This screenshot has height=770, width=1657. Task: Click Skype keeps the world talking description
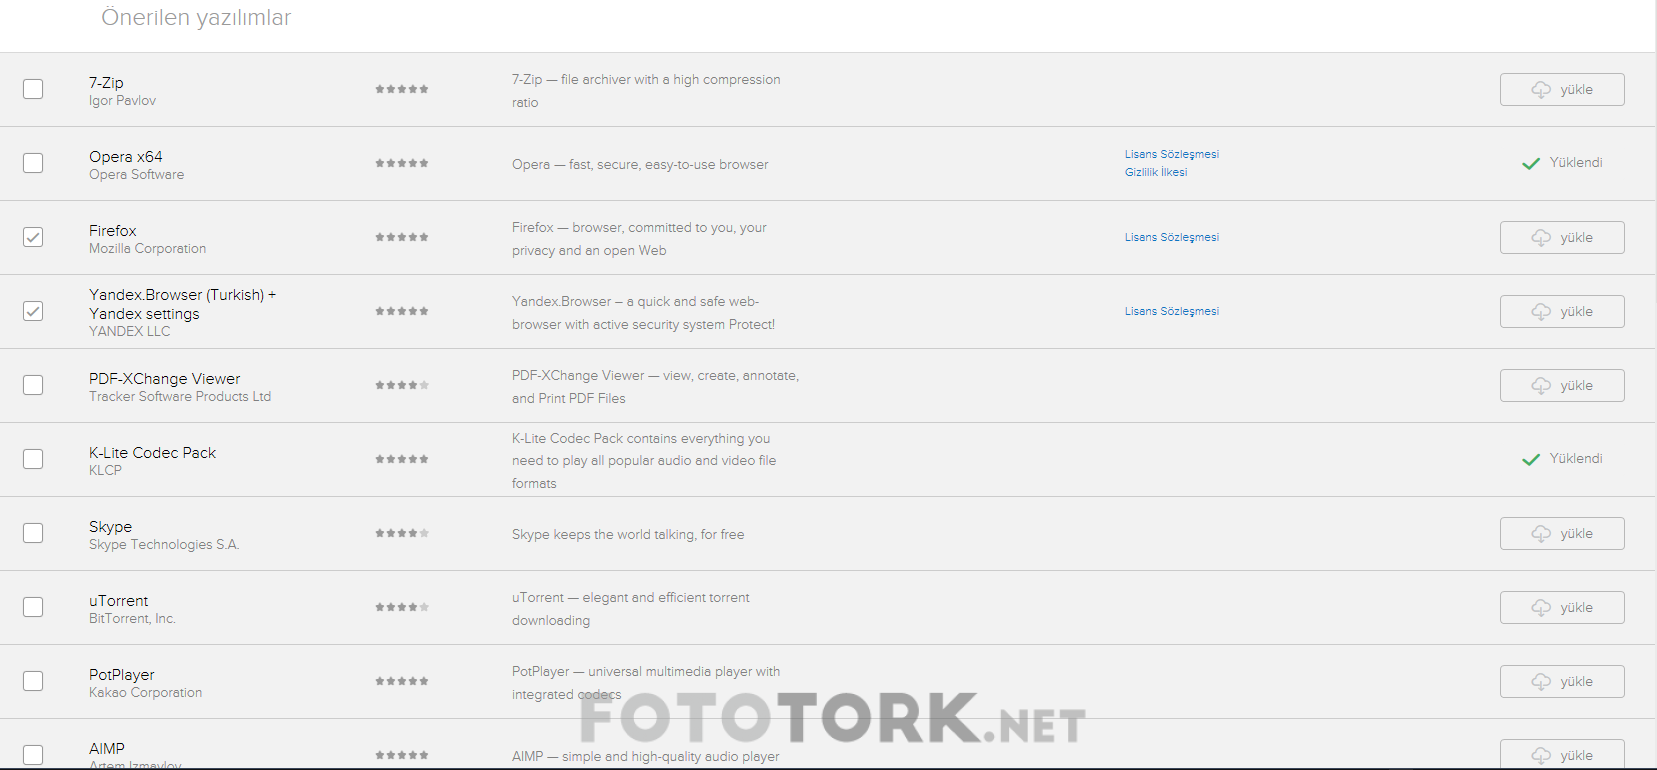point(628,535)
